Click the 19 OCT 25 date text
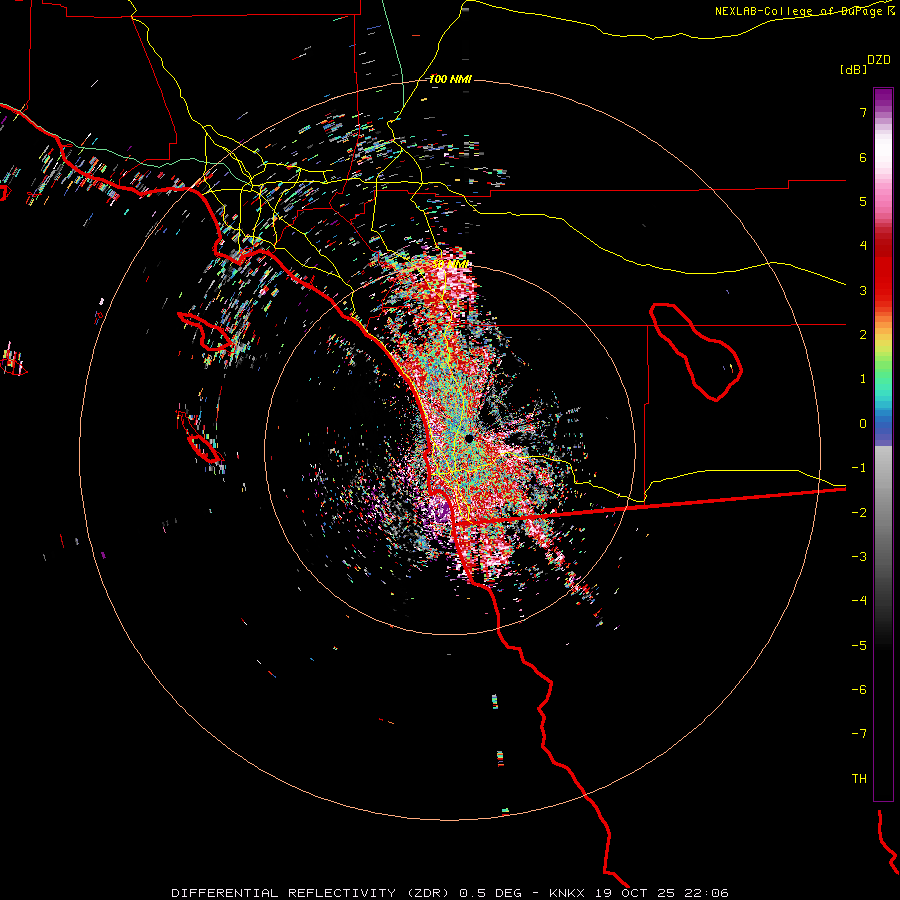The width and height of the screenshot is (900, 900). point(635,893)
